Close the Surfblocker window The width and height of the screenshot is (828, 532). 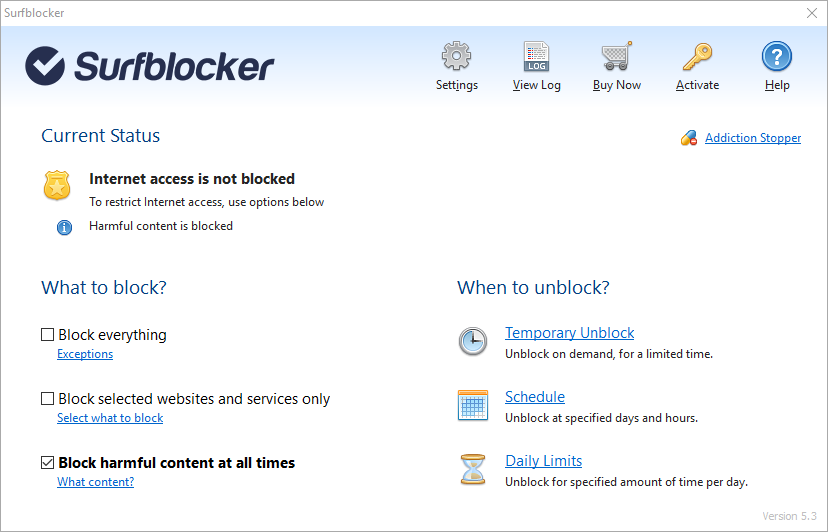tap(812, 13)
